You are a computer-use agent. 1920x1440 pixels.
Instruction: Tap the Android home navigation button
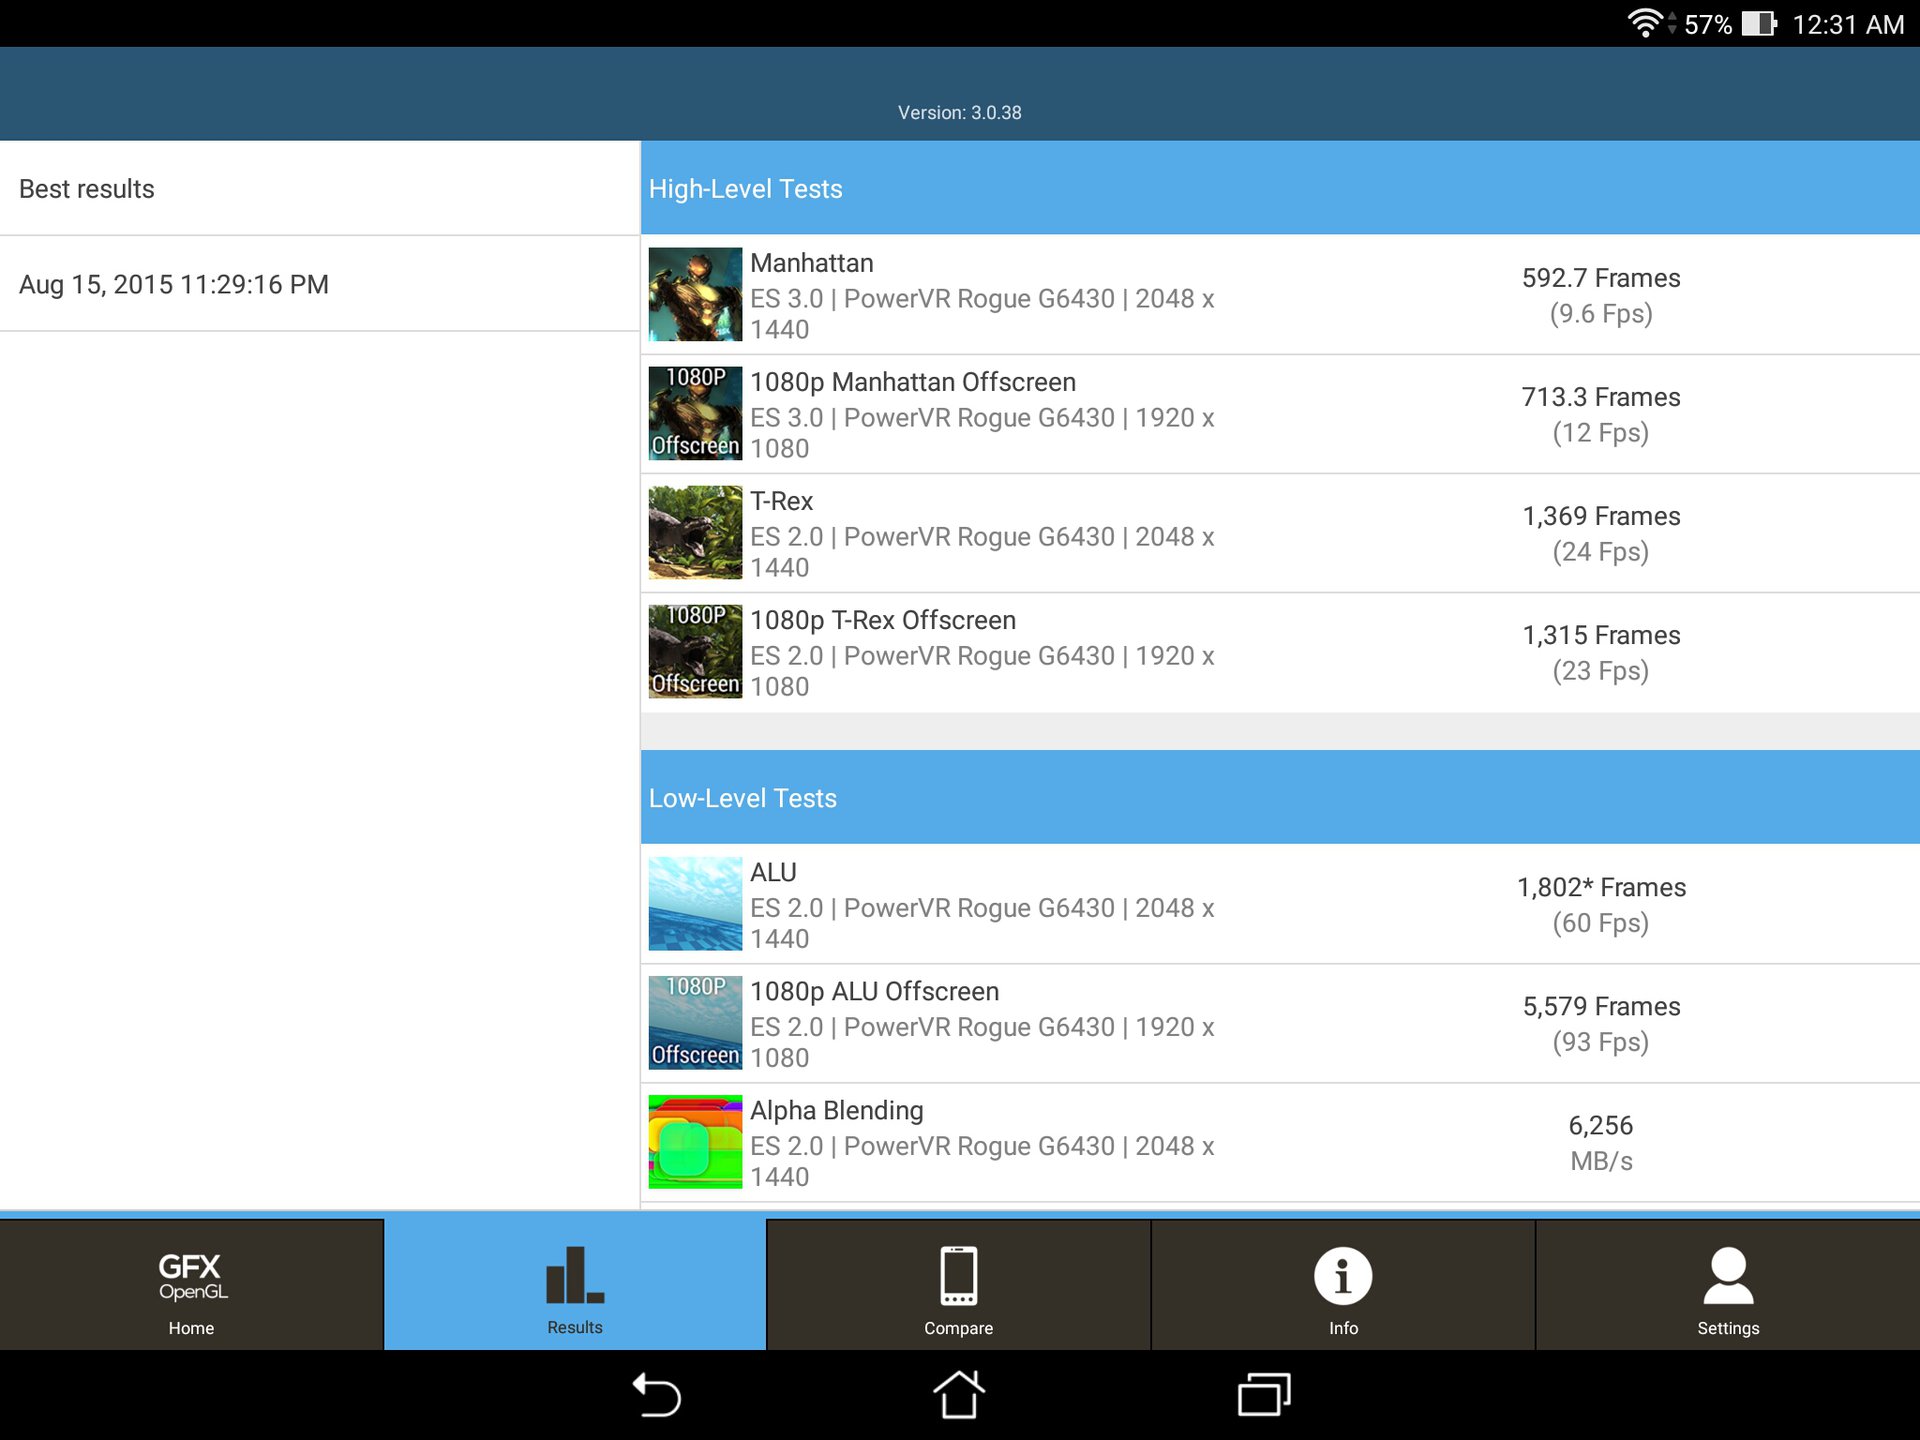coord(959,1395)
